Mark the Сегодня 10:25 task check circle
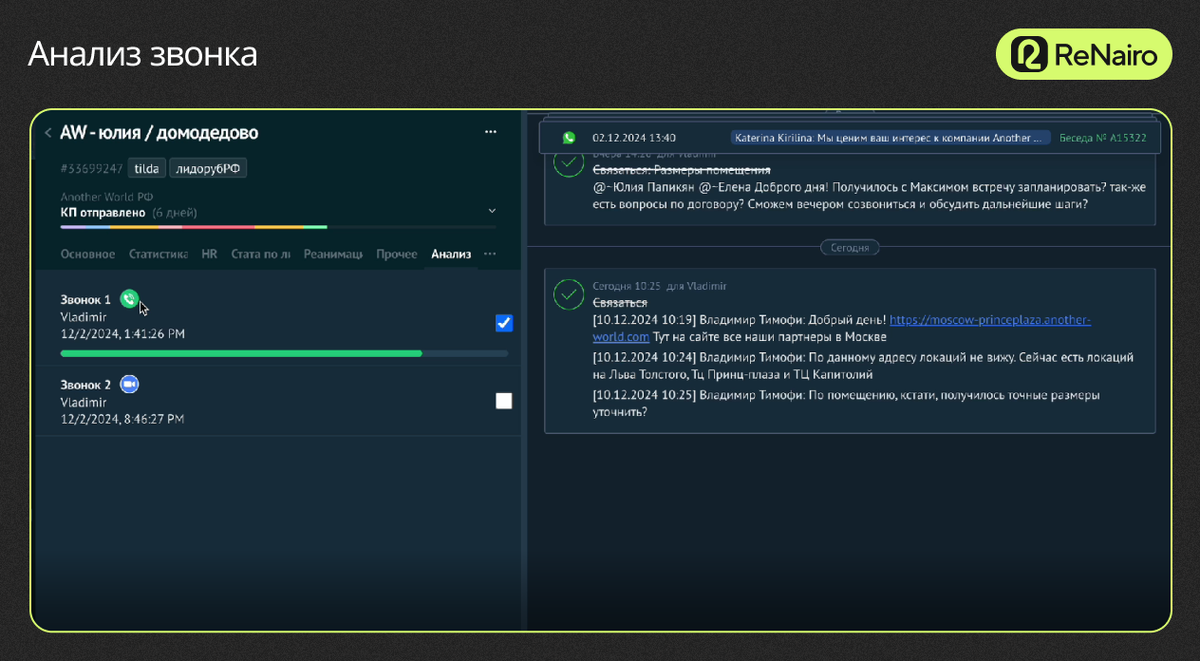The image size is (1200, 661). point(569,294)
